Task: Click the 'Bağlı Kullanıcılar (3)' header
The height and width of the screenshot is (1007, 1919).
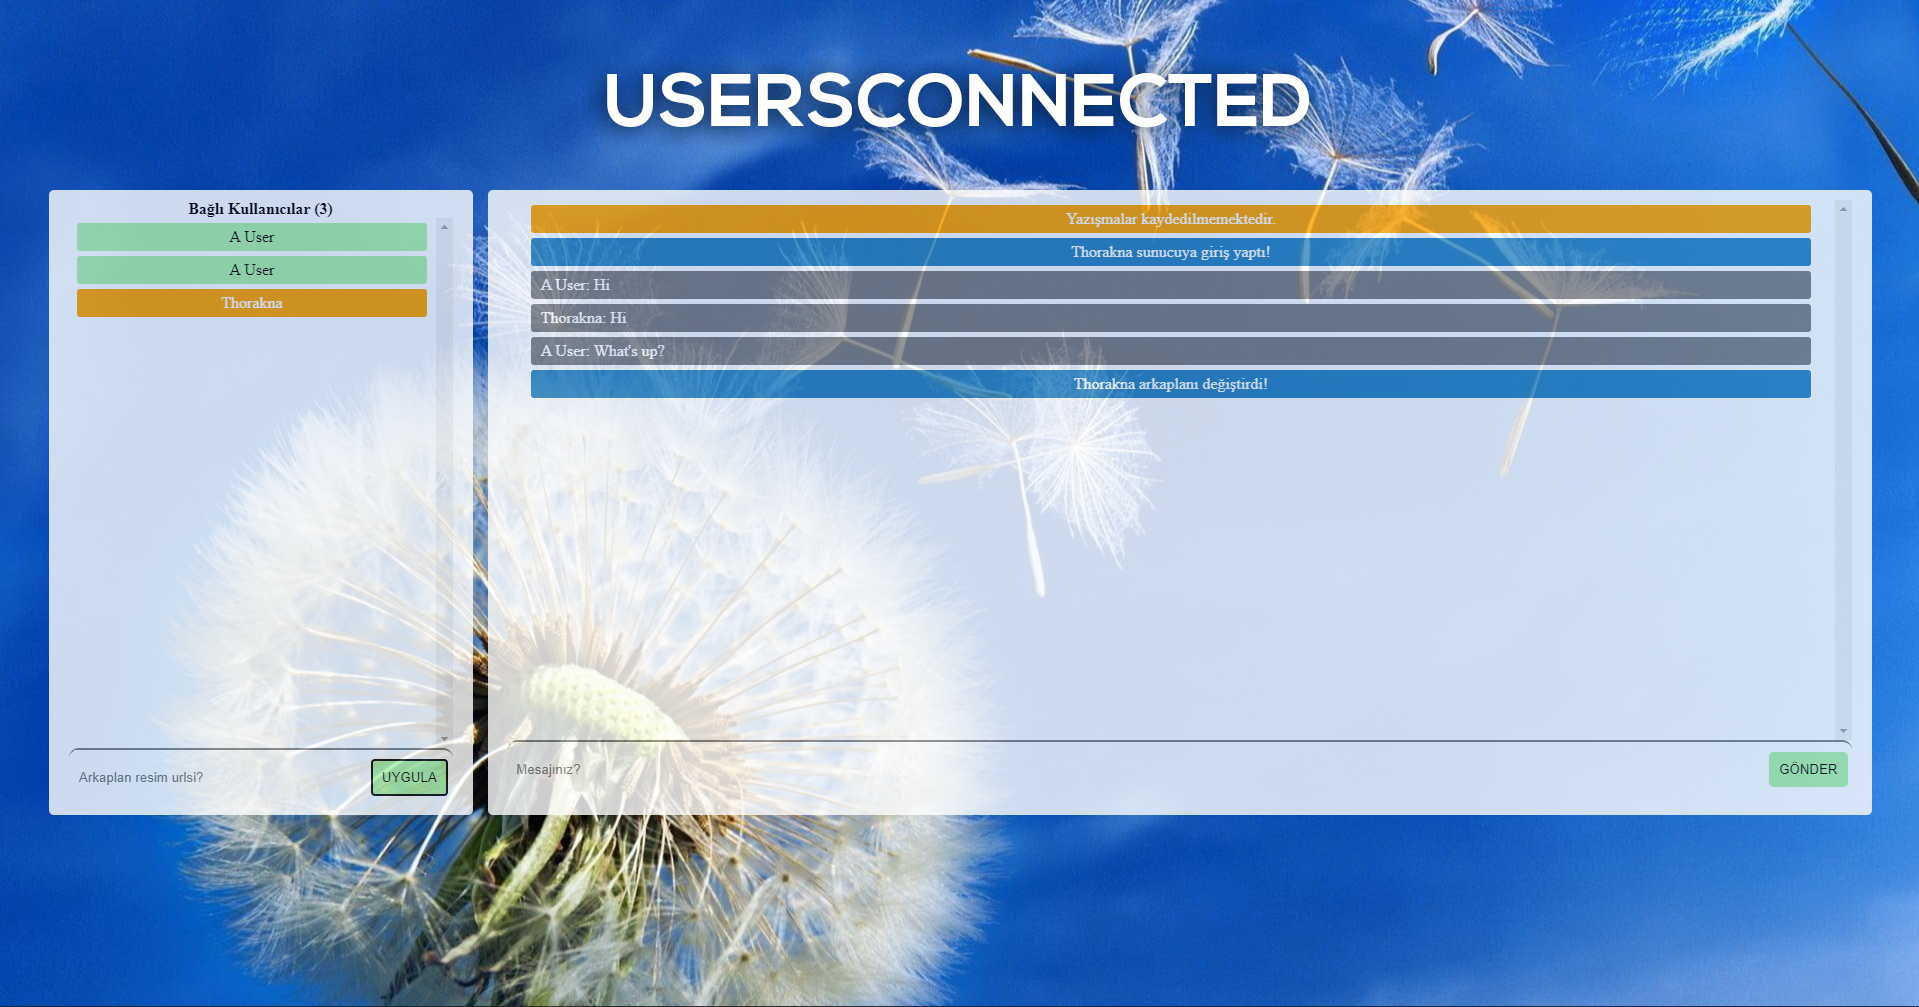Action: tap(260, 209)
